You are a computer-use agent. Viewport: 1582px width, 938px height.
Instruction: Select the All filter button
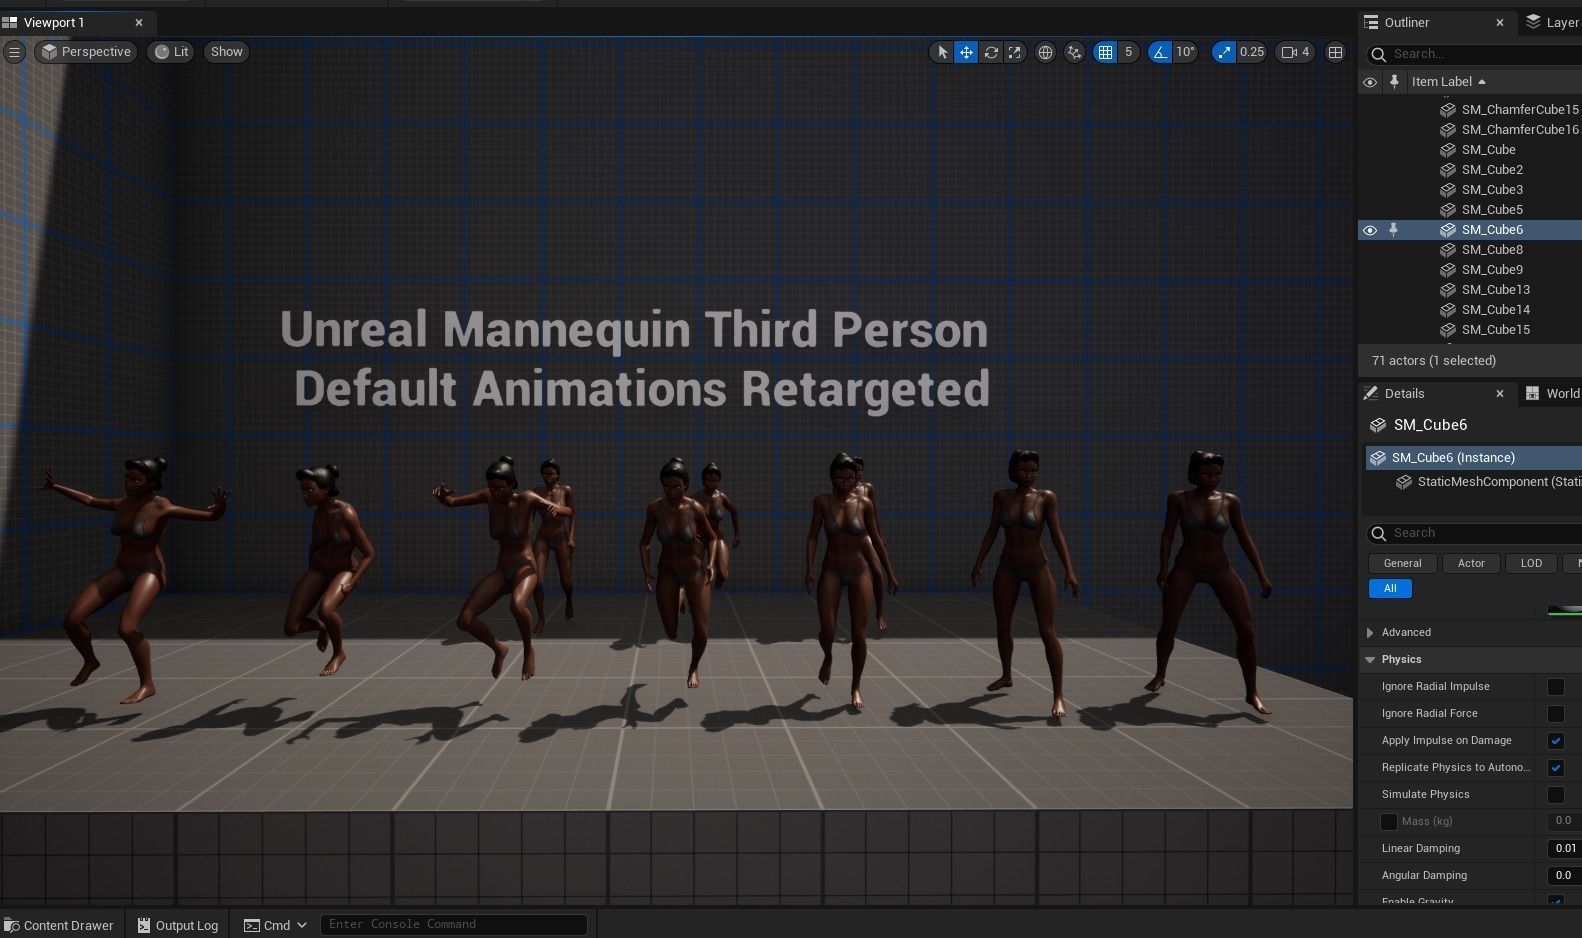pyautogui.click(x=1390, y=588)
